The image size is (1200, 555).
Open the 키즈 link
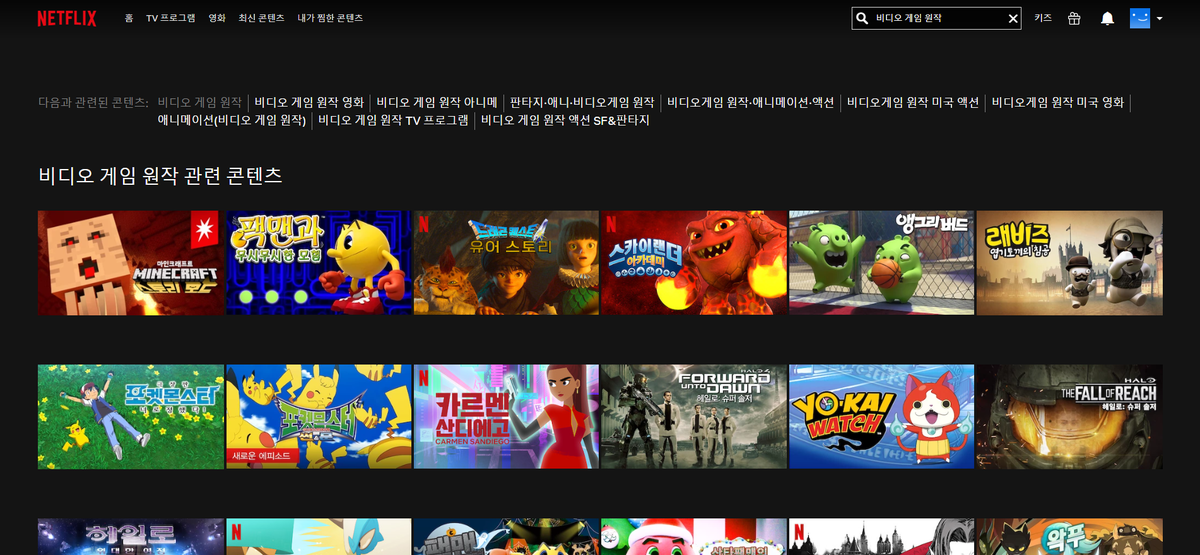pos(1043,18)
